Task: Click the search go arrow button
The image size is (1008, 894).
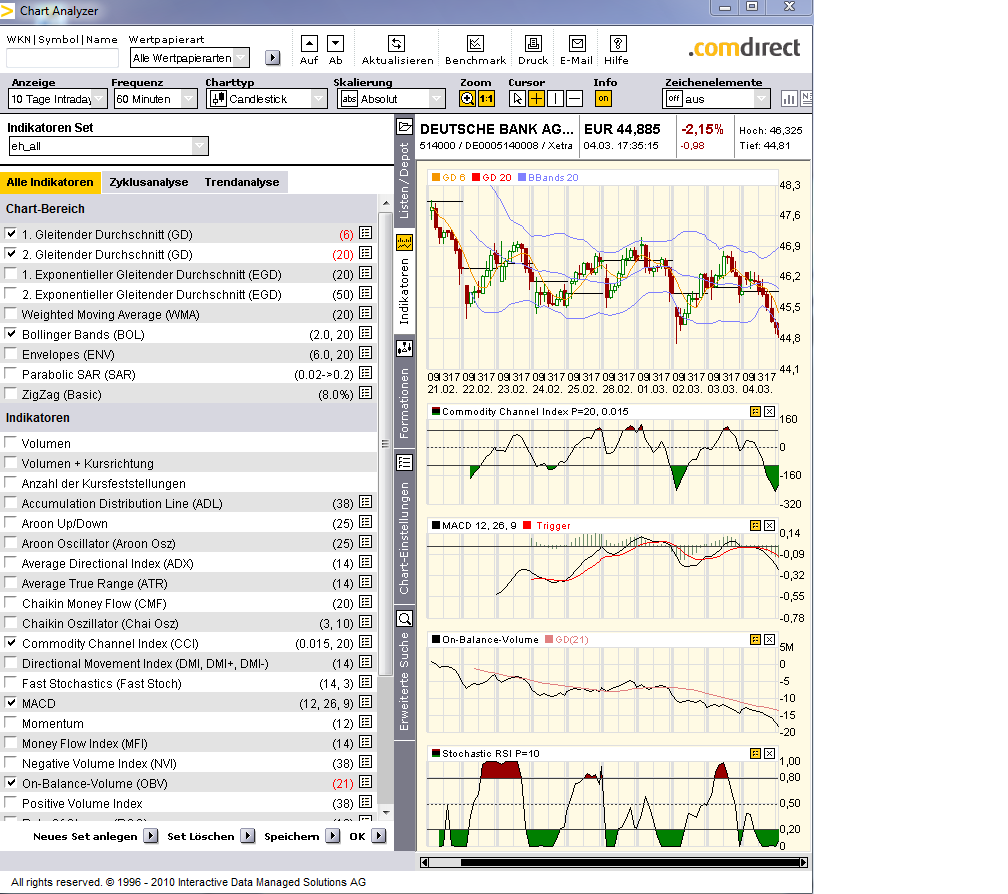Action: (273, 58)
